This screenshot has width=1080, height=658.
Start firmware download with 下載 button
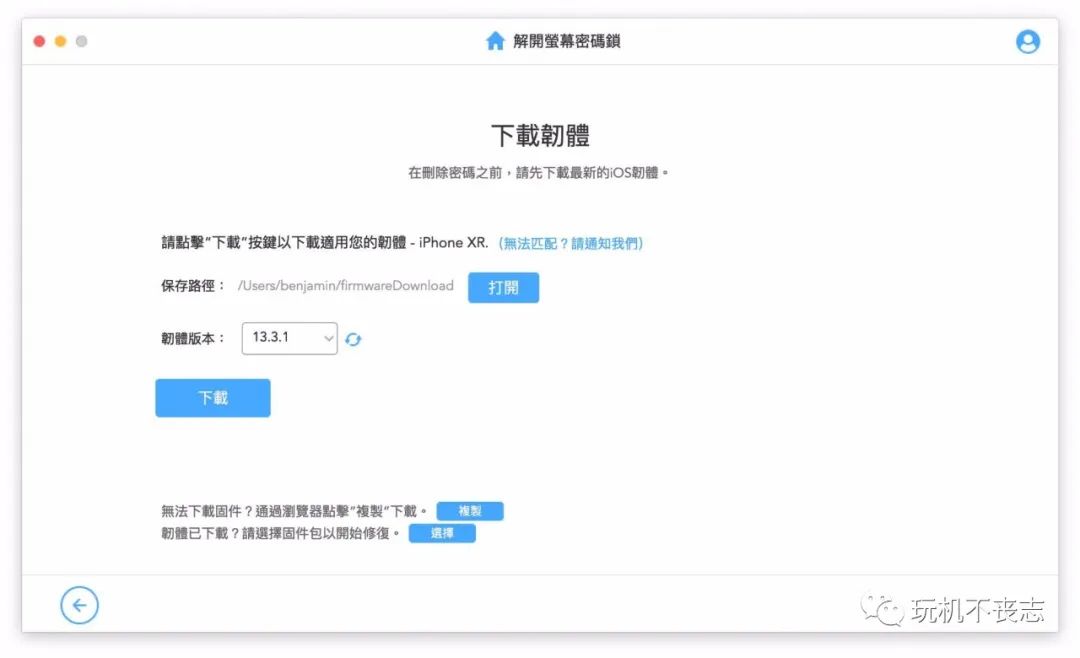(213, 398)
